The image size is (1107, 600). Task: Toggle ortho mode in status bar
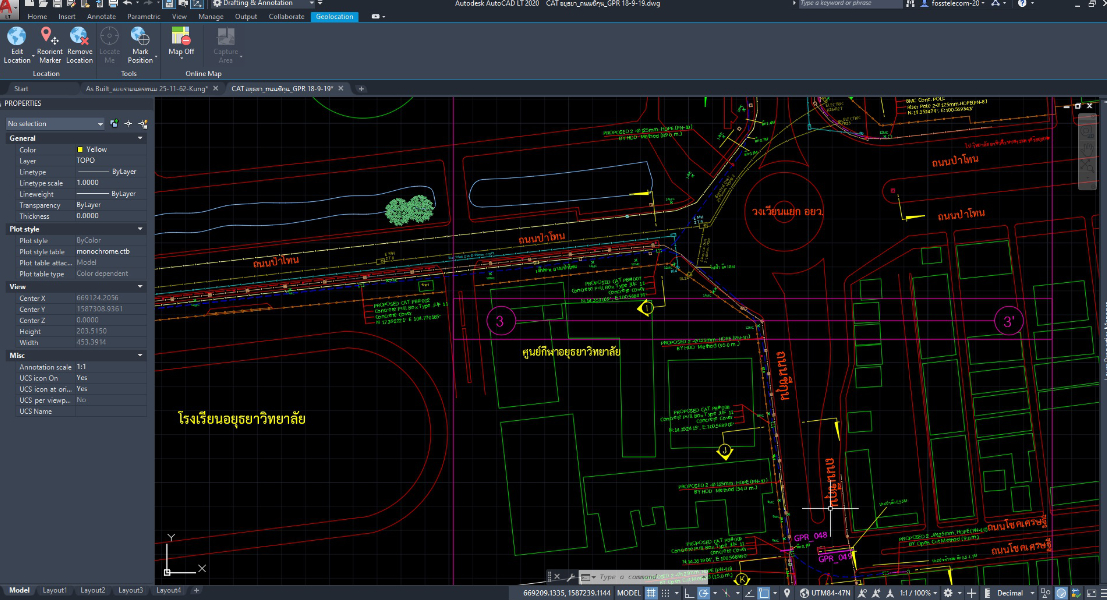coord(689,593)
